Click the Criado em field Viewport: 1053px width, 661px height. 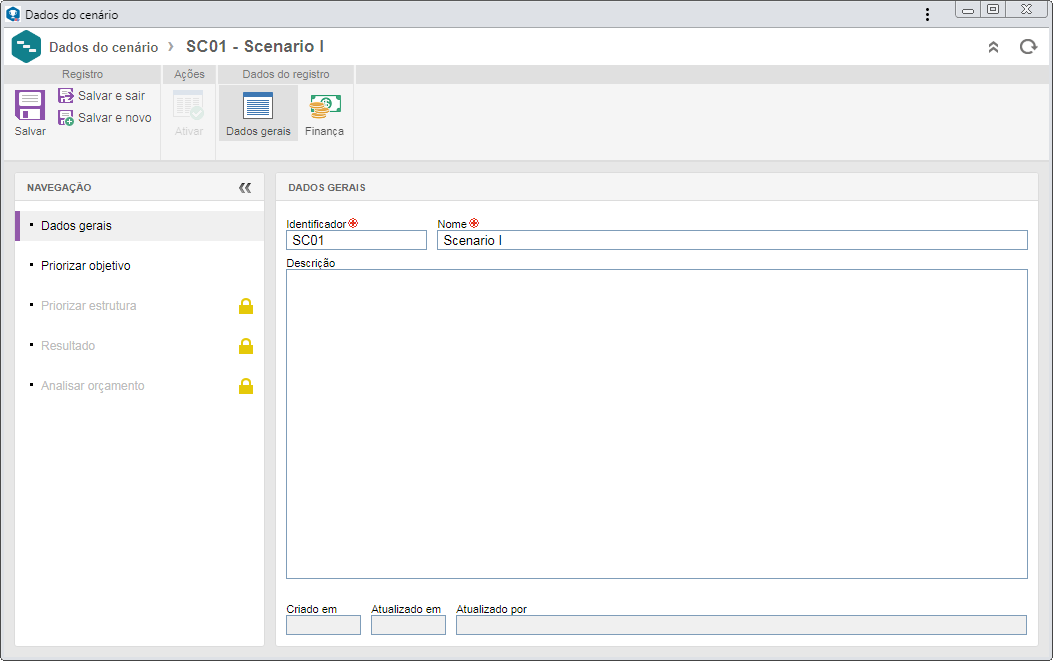tap(324, 625)
